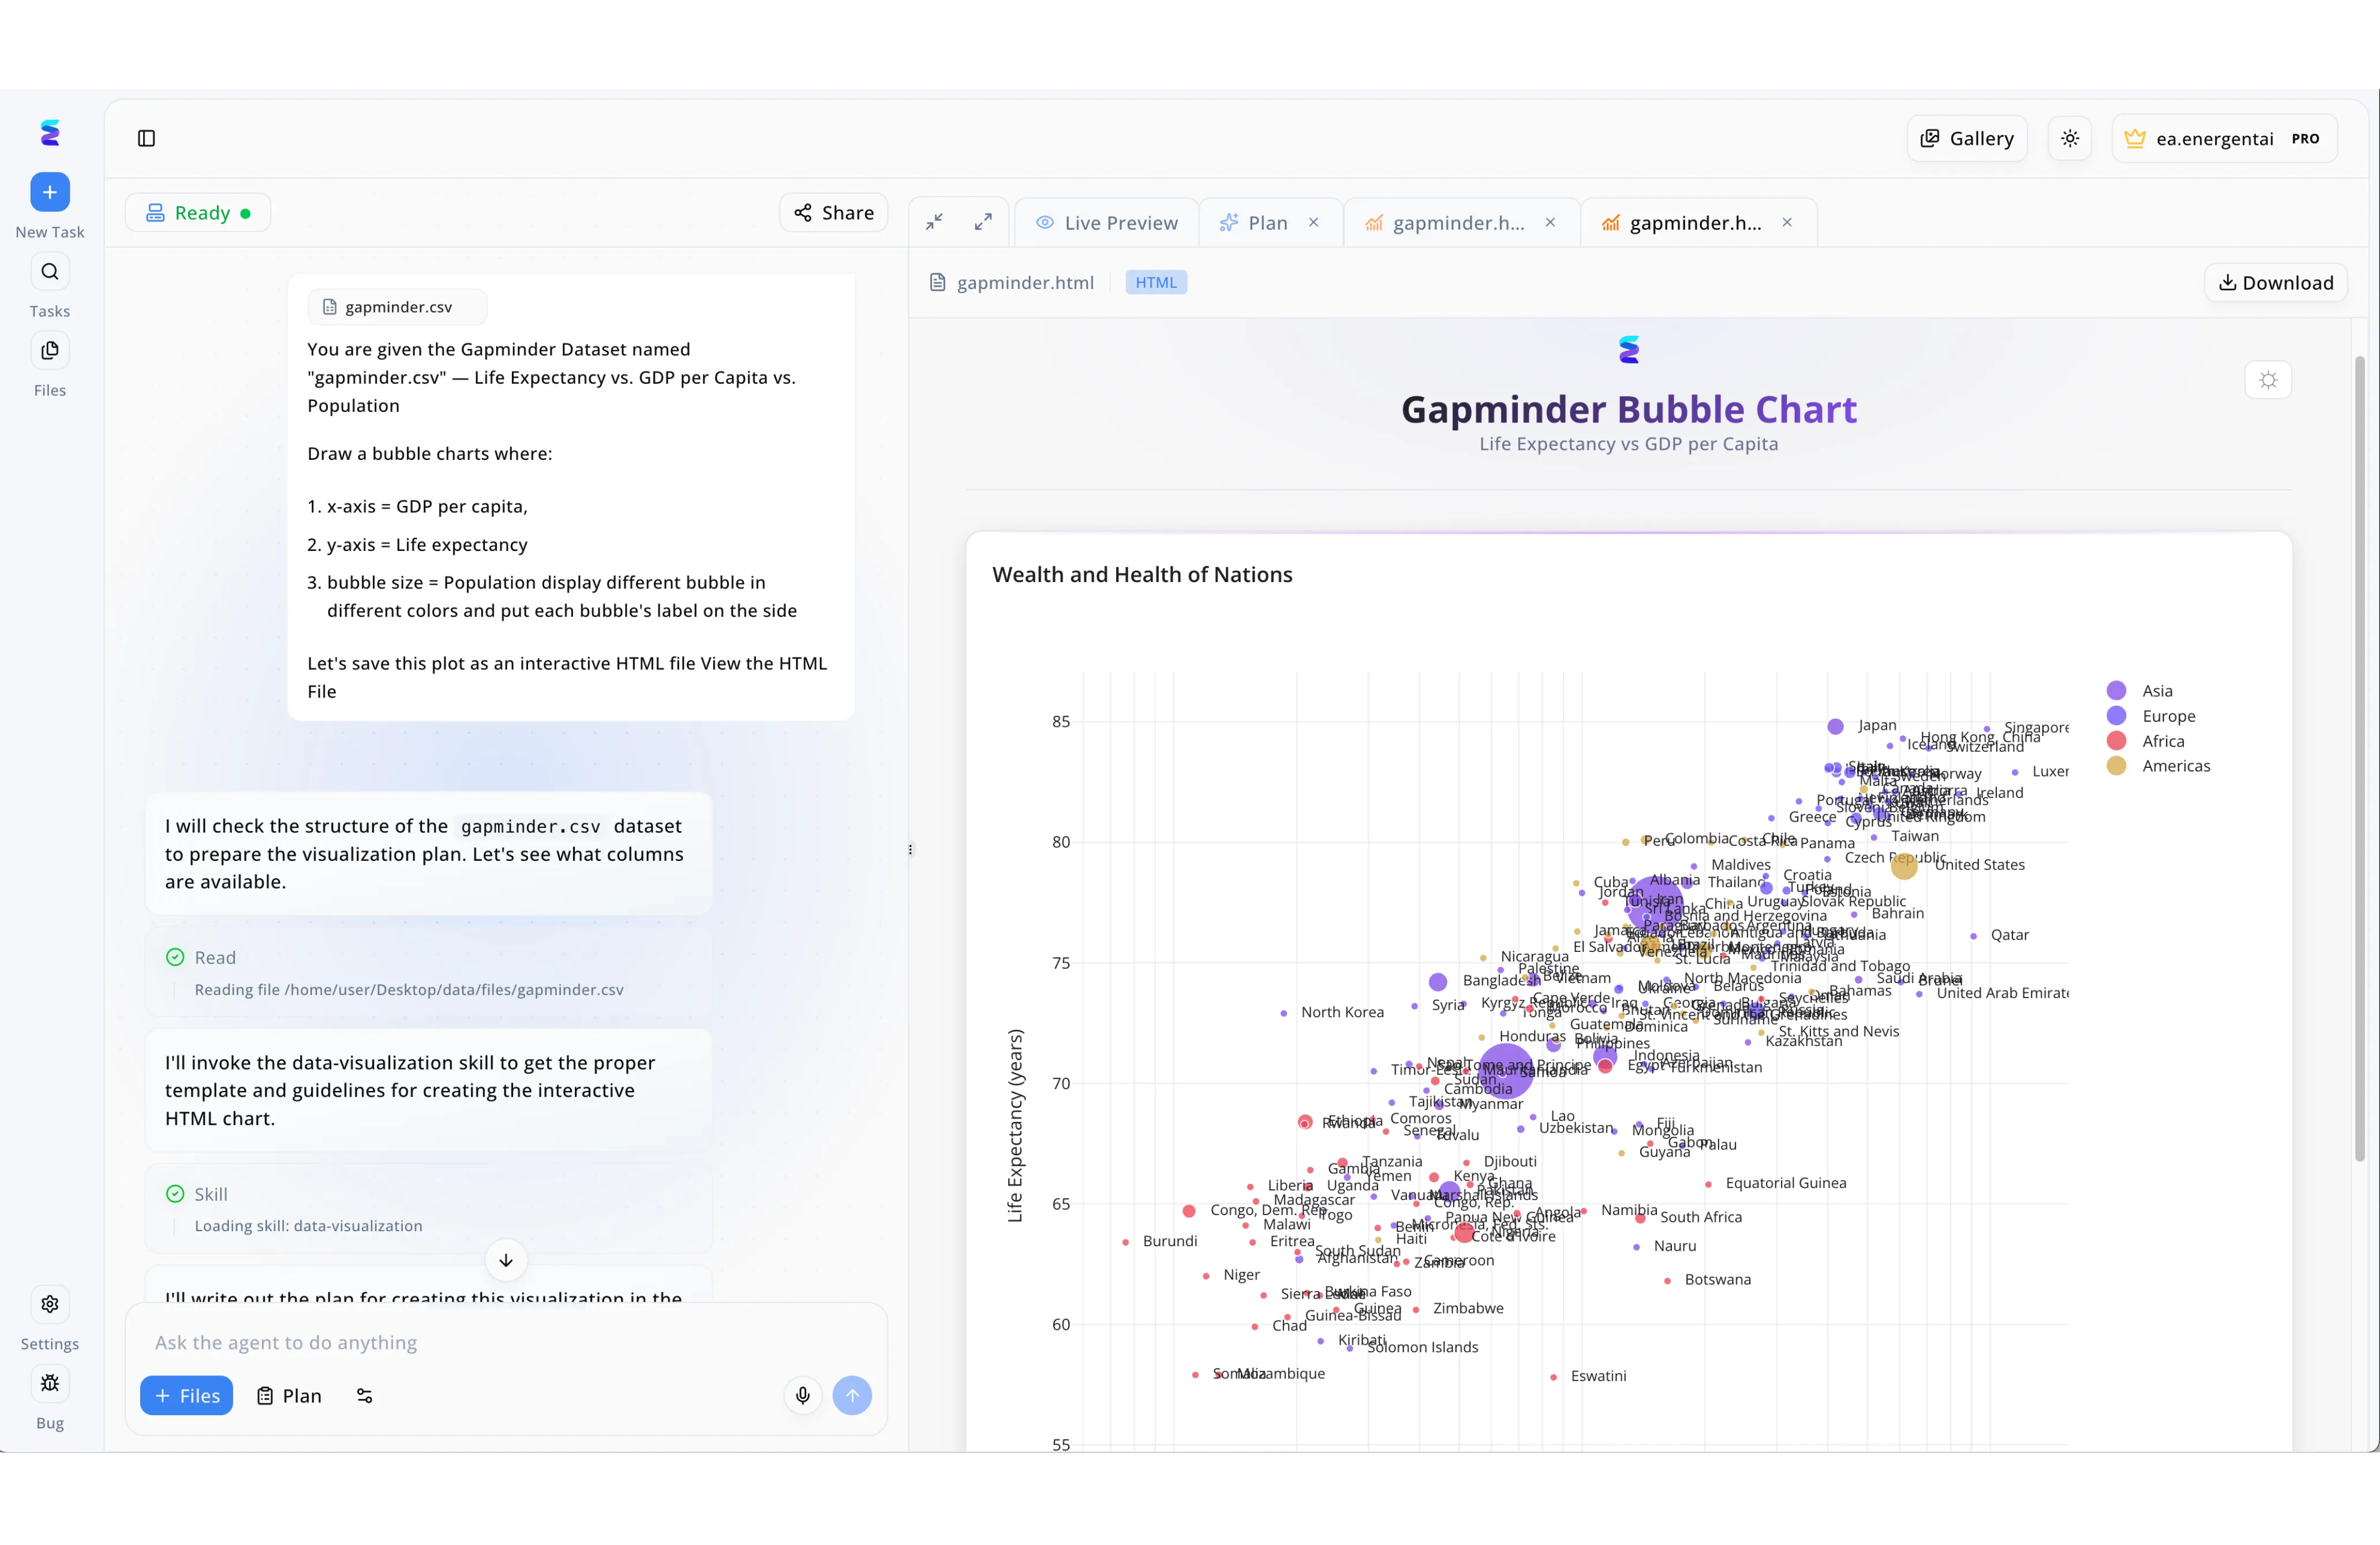Toggle the theme with the top-bar sun icon
The height and width of the screenshot is (1545, 2380).
(x=2070, y=138)
